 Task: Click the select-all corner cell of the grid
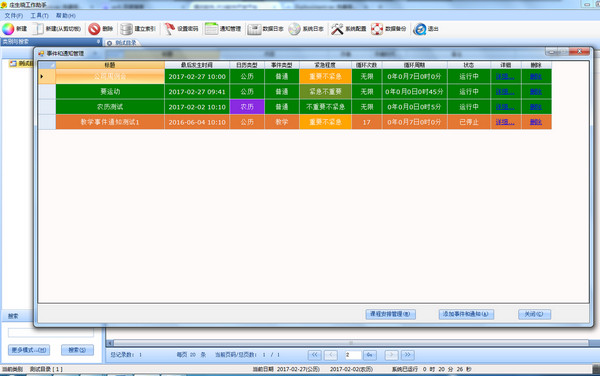[x=47, y=65]
